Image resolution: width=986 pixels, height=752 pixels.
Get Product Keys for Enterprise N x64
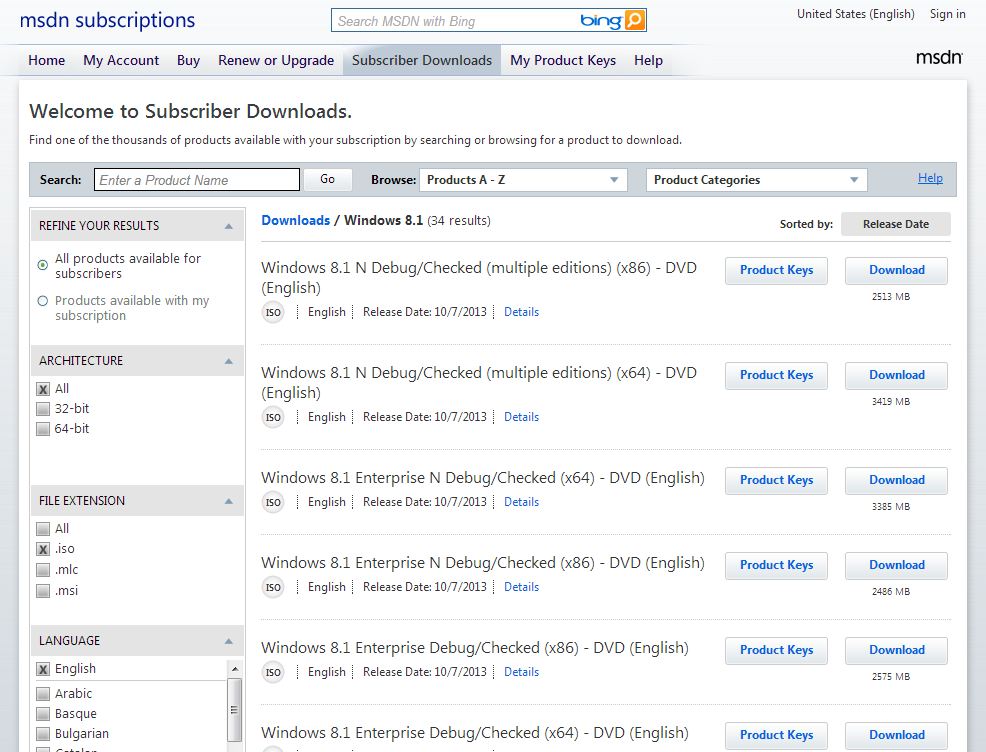click(776, 480)
